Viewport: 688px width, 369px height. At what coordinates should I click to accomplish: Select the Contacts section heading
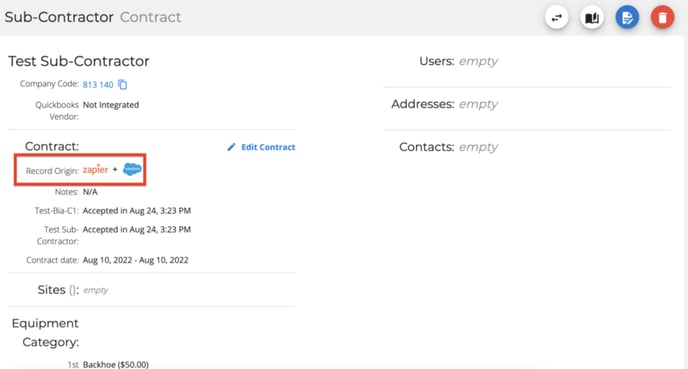[x=426, y=147]
